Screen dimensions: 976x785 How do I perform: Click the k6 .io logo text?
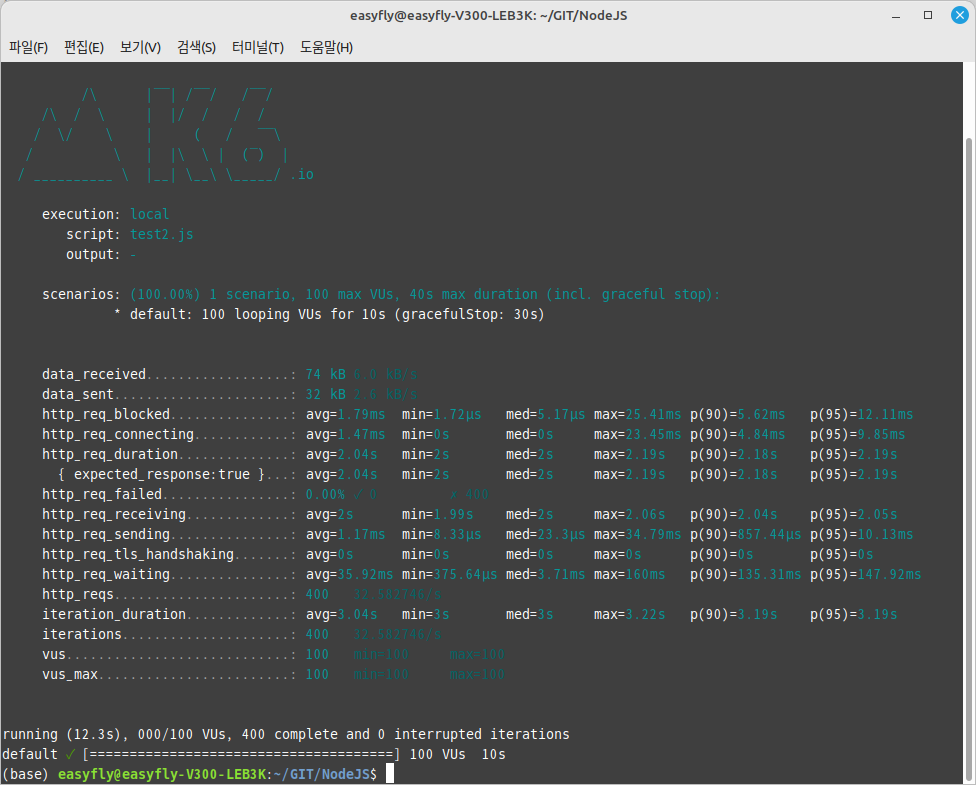(303, 174)
